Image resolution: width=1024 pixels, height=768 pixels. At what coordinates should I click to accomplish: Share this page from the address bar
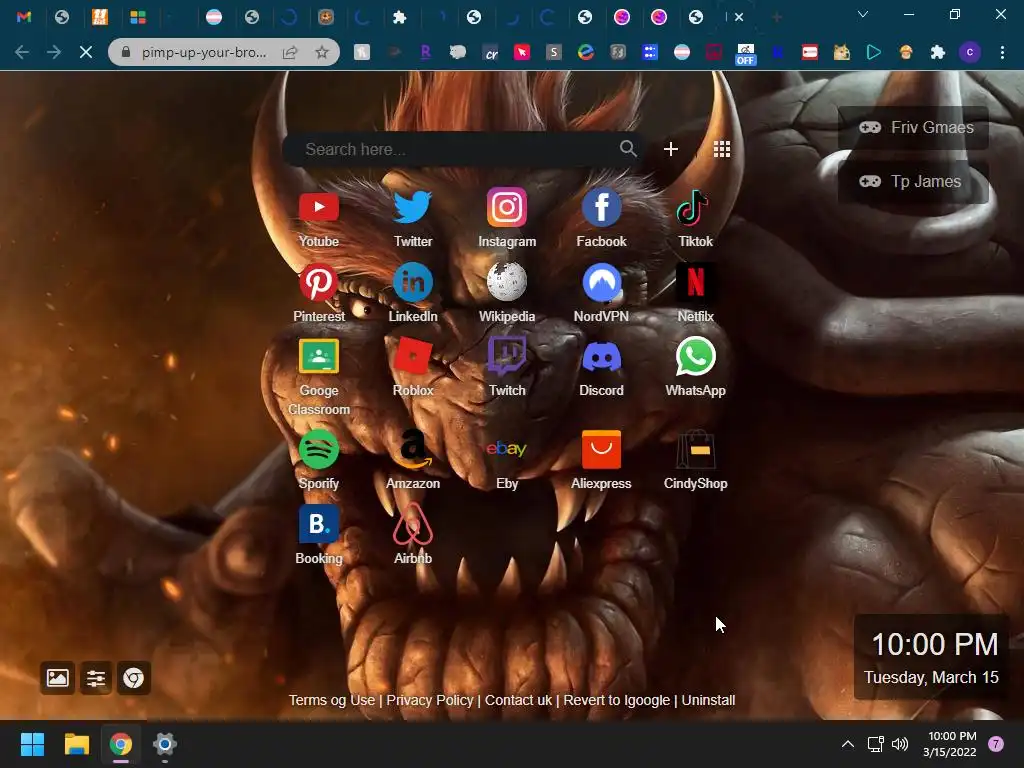[x=290, y=52]
